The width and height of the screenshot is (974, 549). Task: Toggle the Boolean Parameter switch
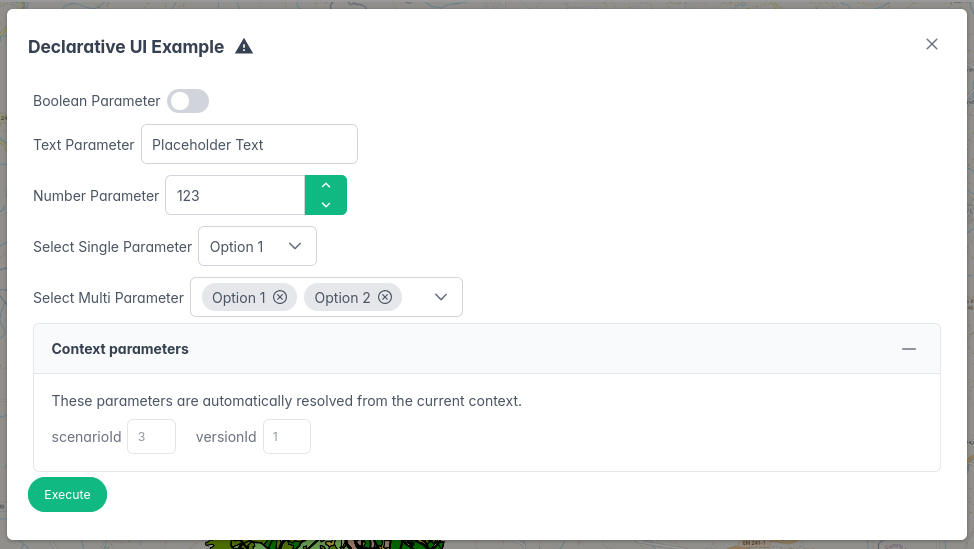click(x=188, y=101)
